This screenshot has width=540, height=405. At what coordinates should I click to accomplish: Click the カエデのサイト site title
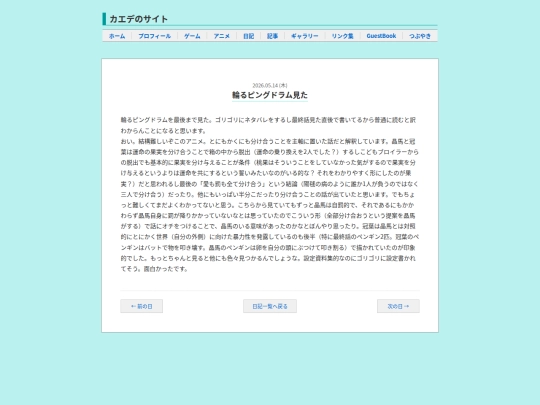click(x=138, y=19)
